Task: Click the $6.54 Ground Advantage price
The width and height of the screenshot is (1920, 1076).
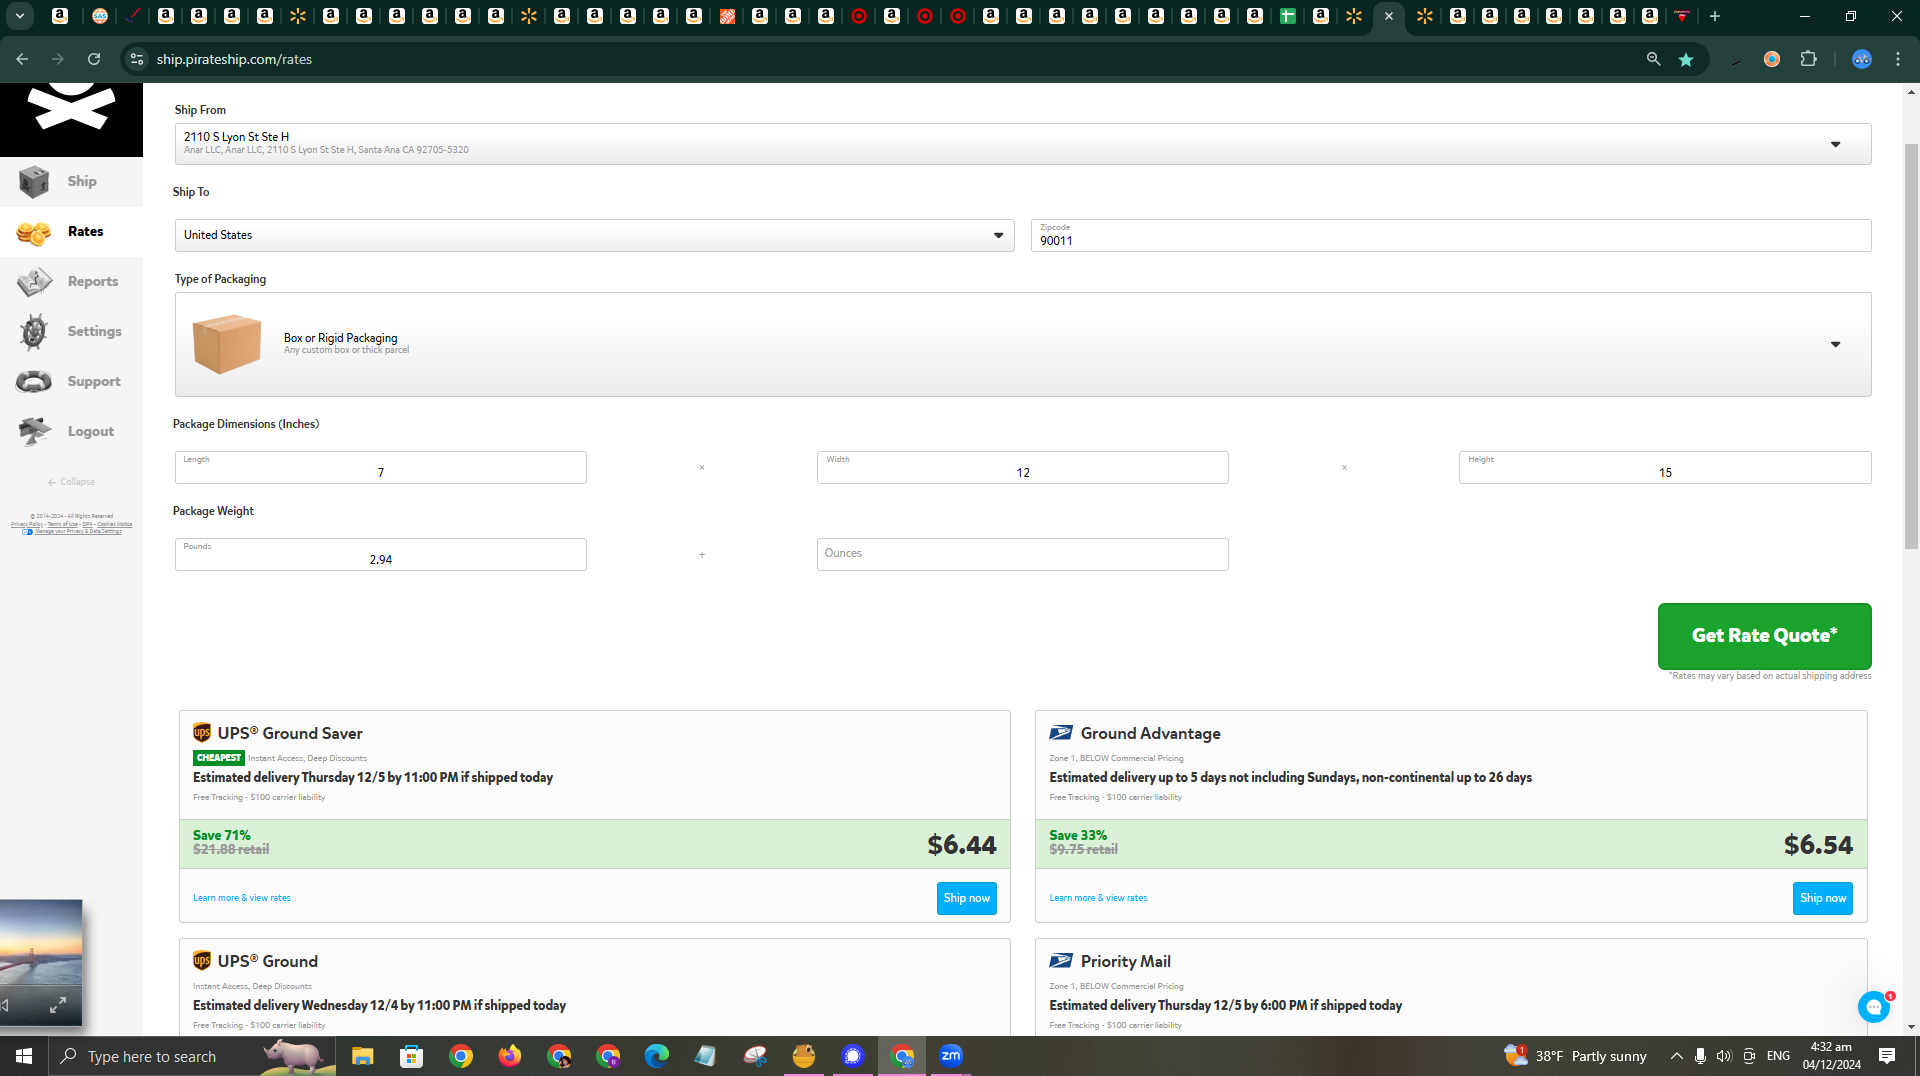Action: [x=1818, y=845]
